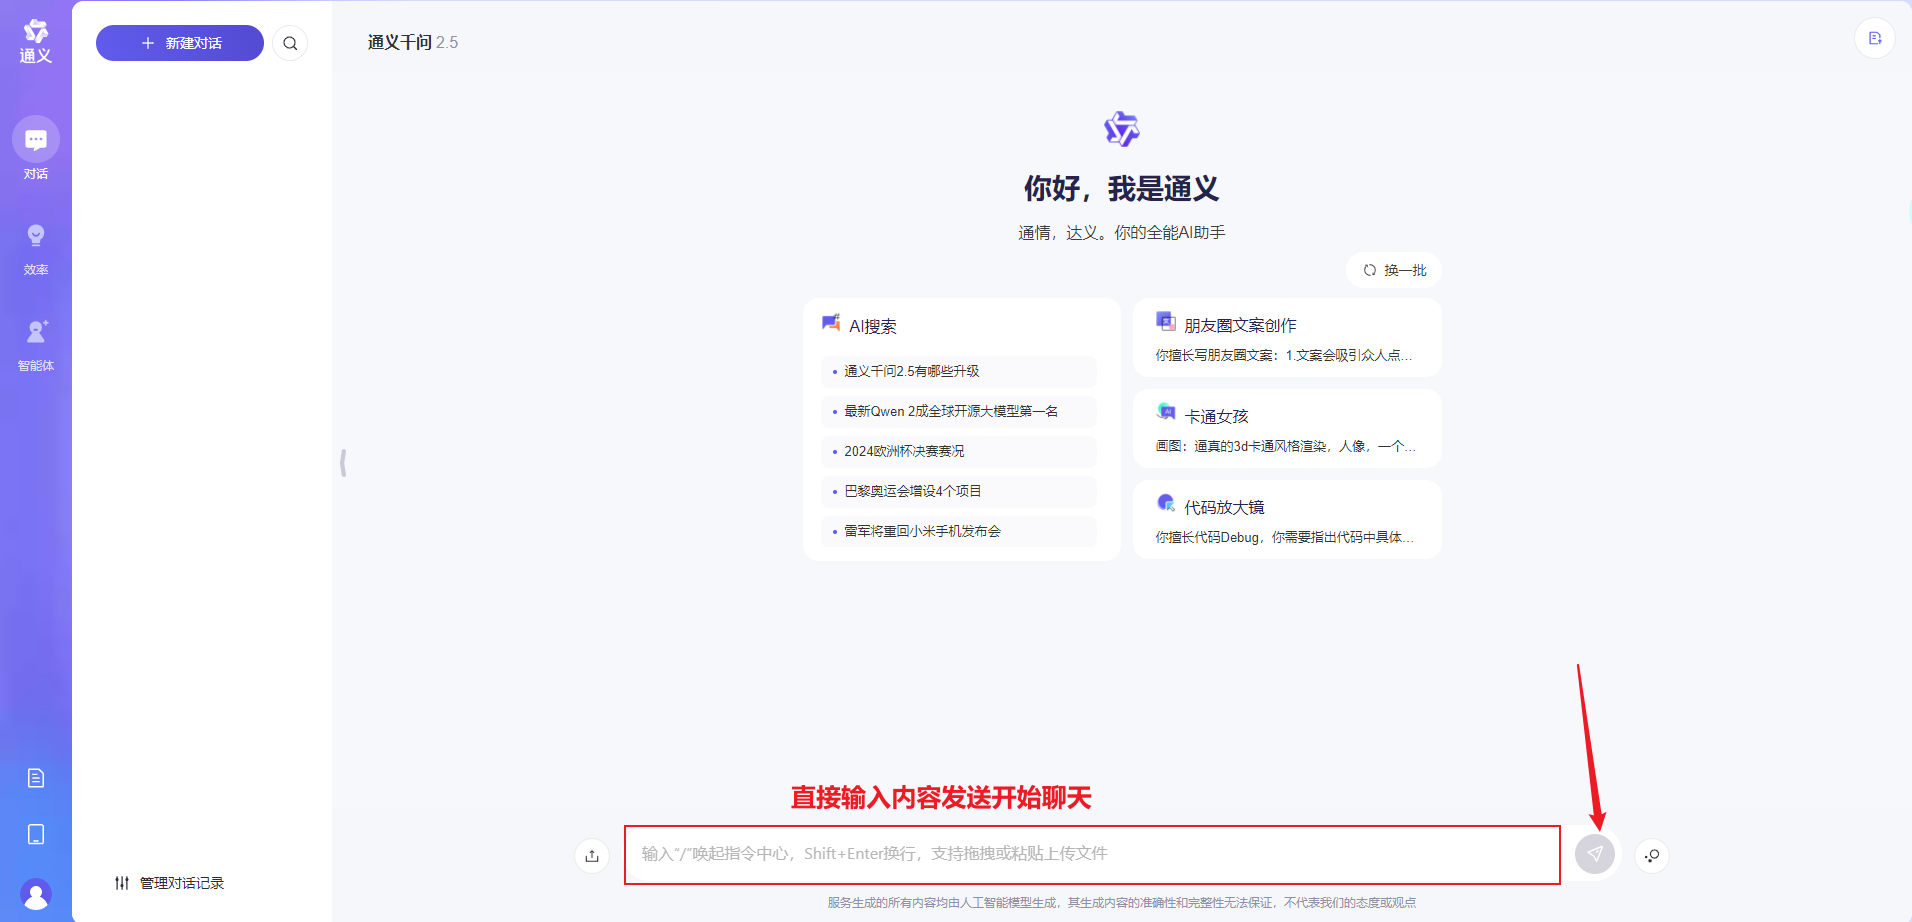
Task: Refresh suggestions with 换一批
Action: point(1393,269)
